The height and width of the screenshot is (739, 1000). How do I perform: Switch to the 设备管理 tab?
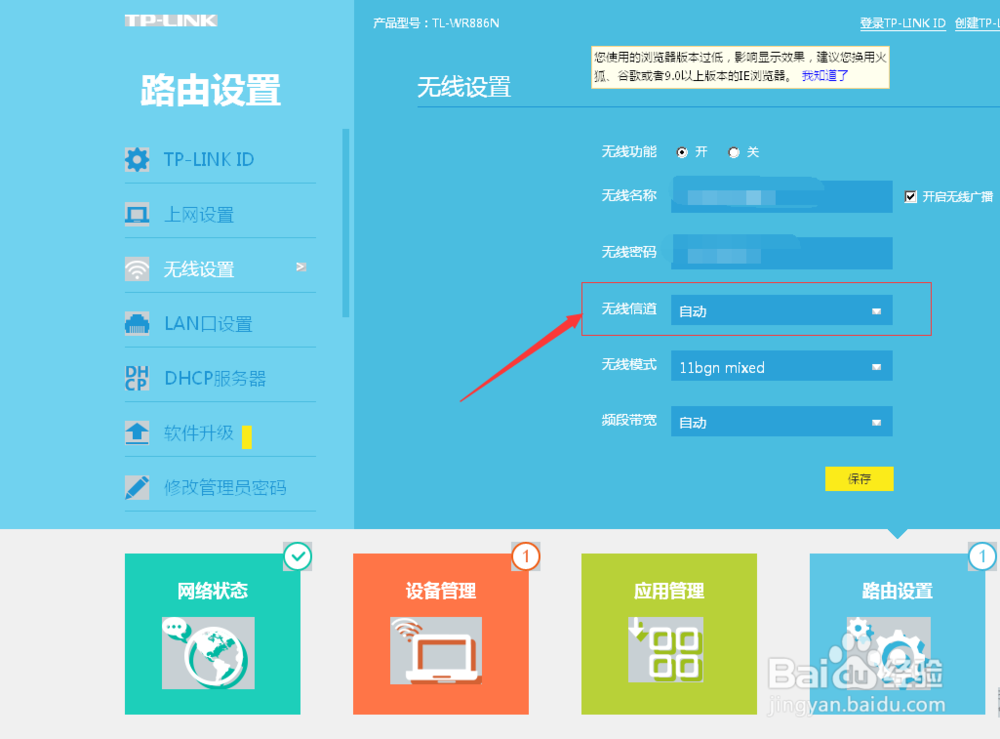click(x=440, y=635)
